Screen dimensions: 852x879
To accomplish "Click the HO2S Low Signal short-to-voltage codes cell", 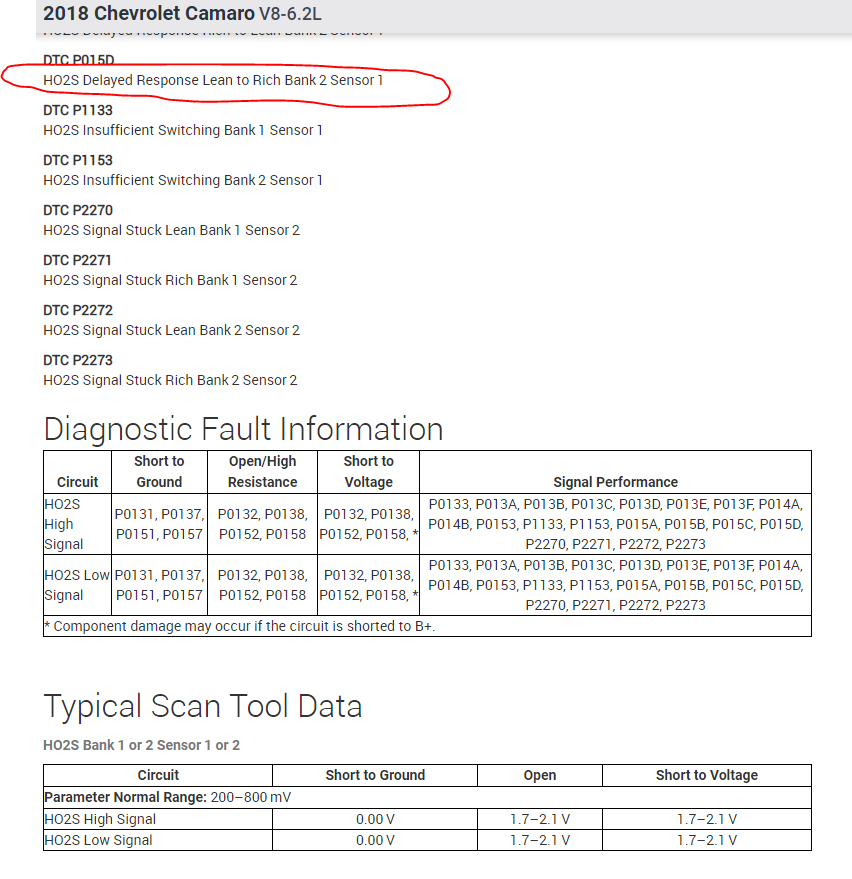I will point(368,585).
